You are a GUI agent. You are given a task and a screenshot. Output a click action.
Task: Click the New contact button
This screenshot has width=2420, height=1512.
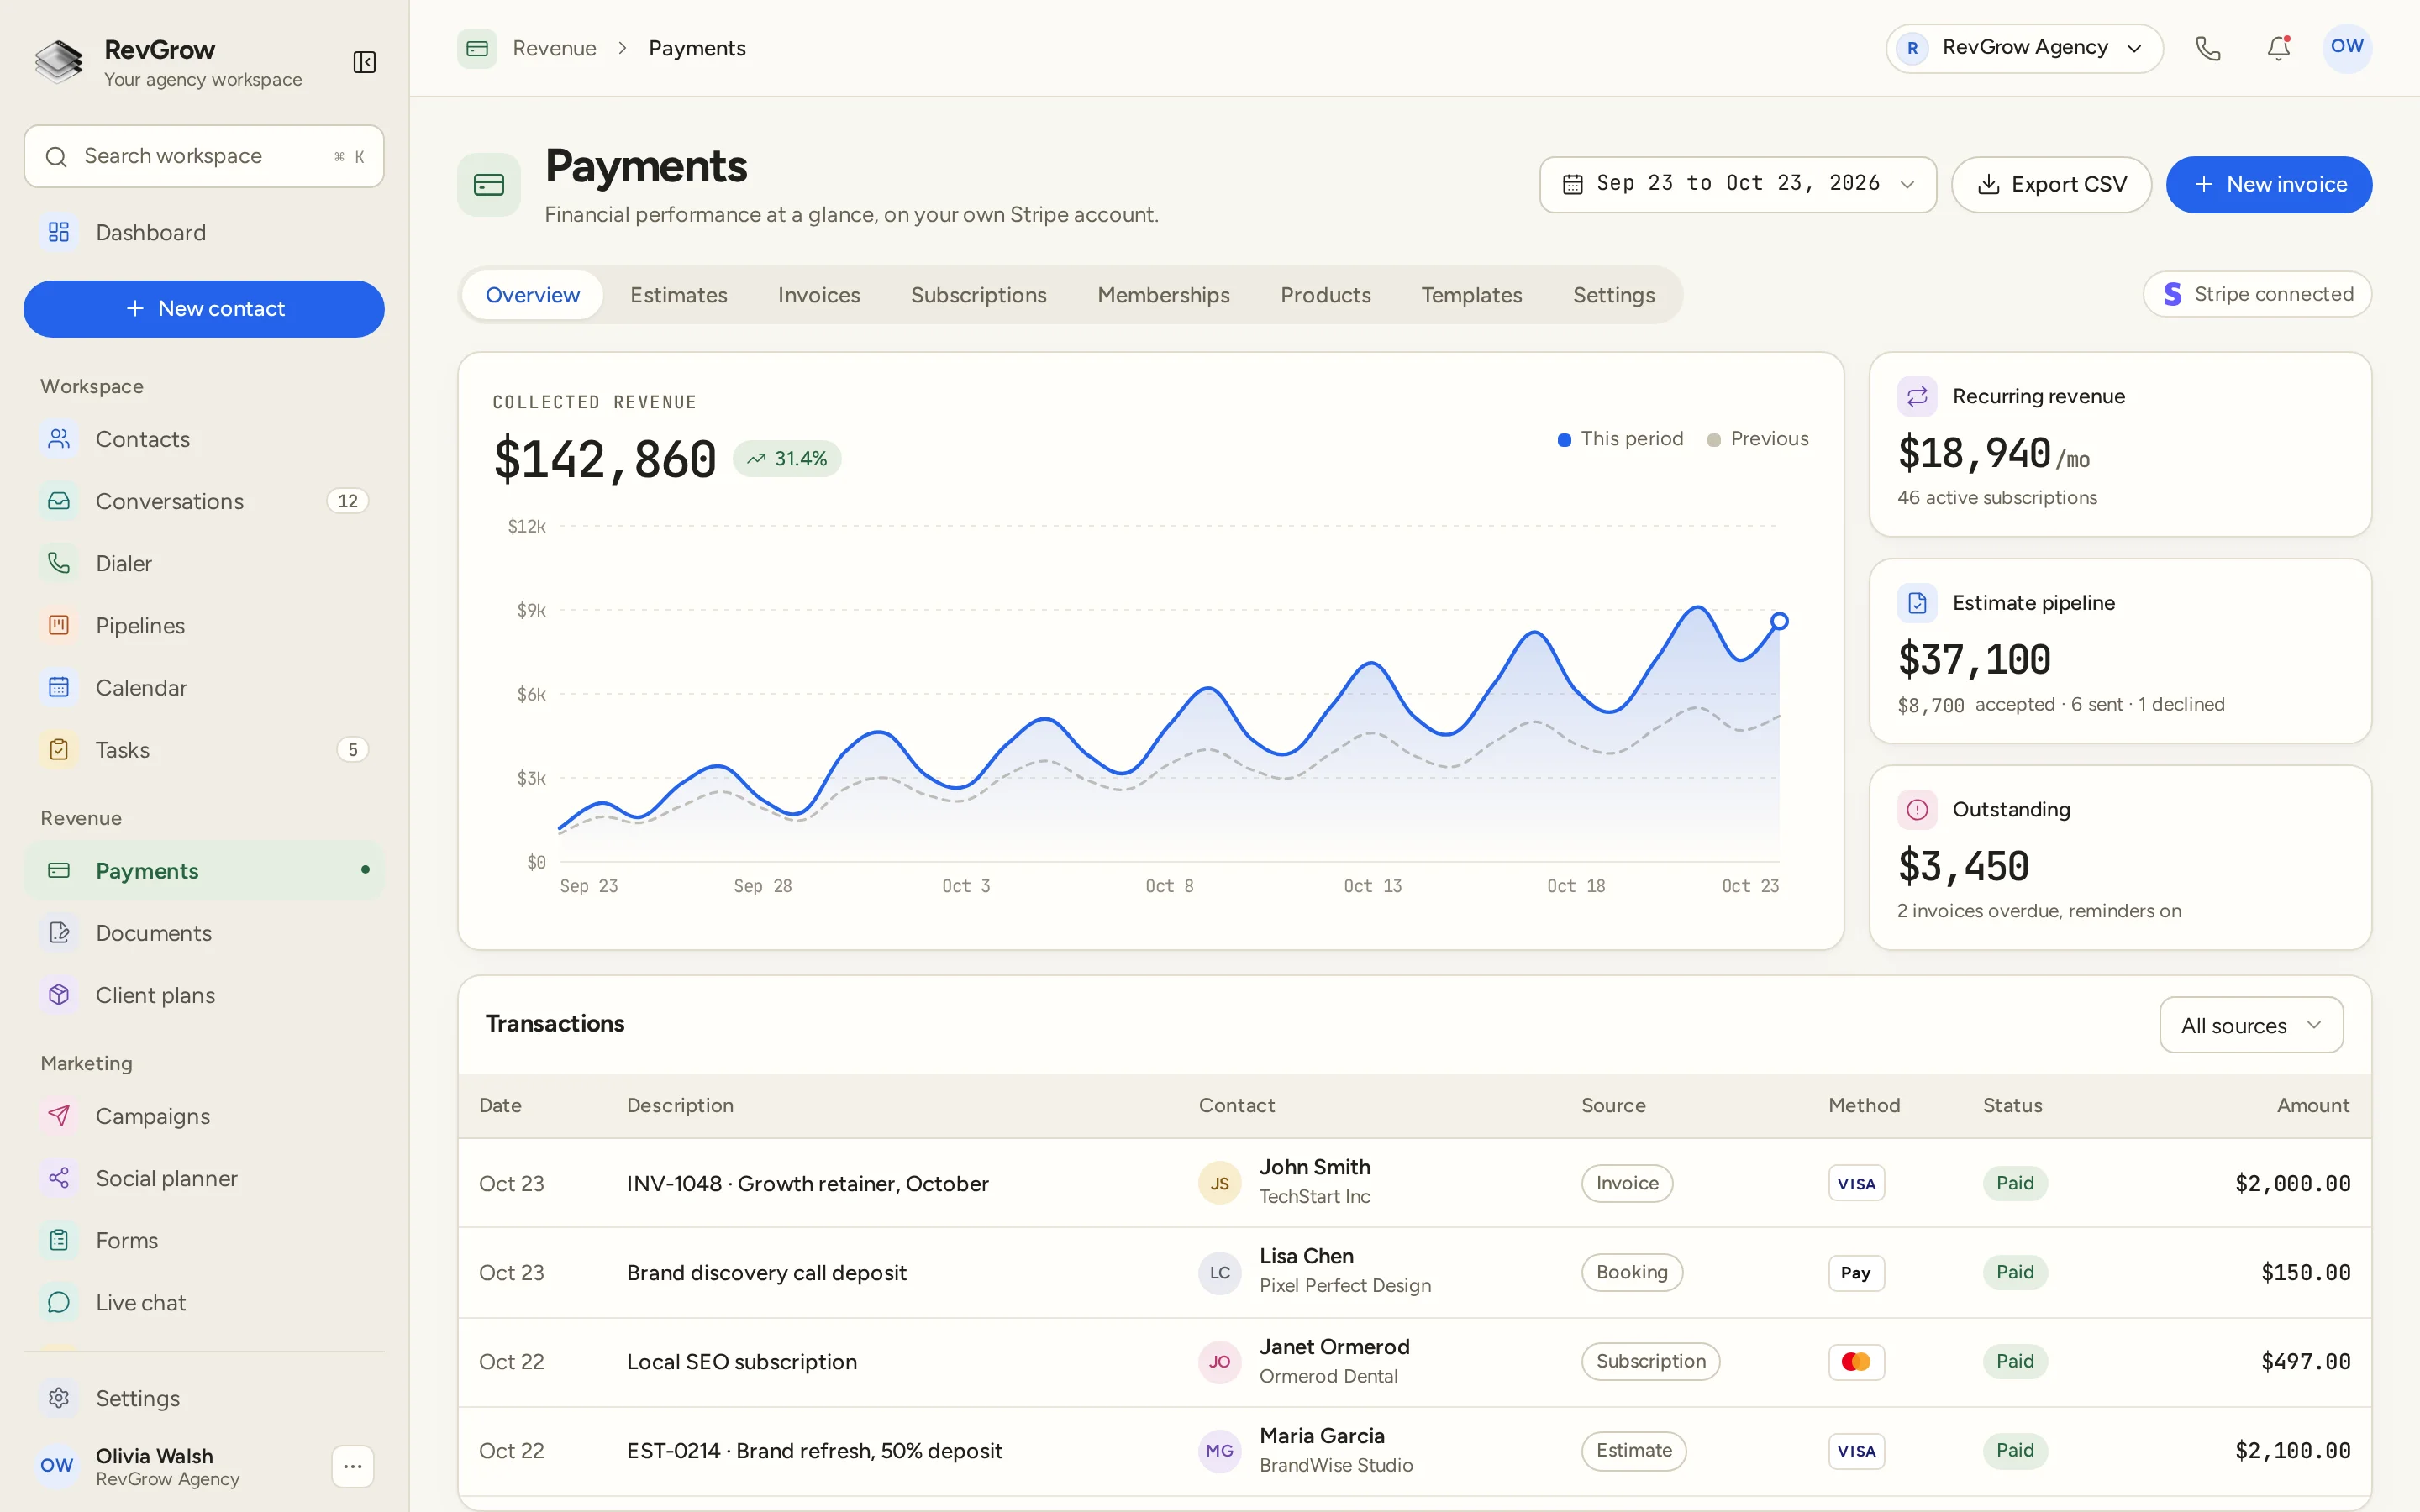point(204,309)
